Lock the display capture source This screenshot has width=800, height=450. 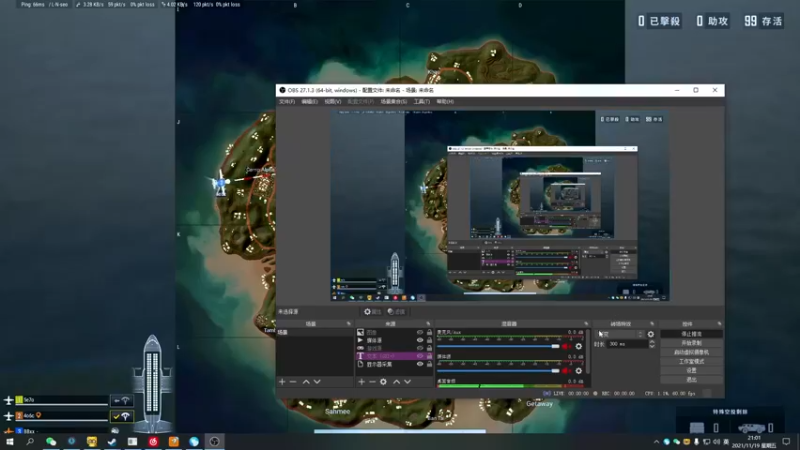click(429, 364)
